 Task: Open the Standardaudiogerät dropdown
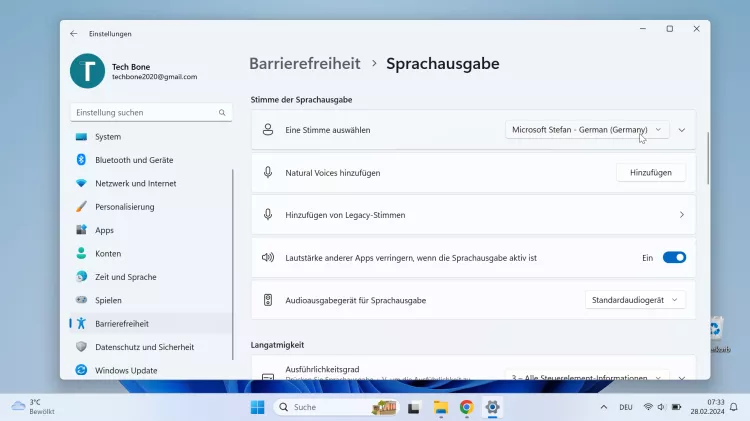[635, 300]
